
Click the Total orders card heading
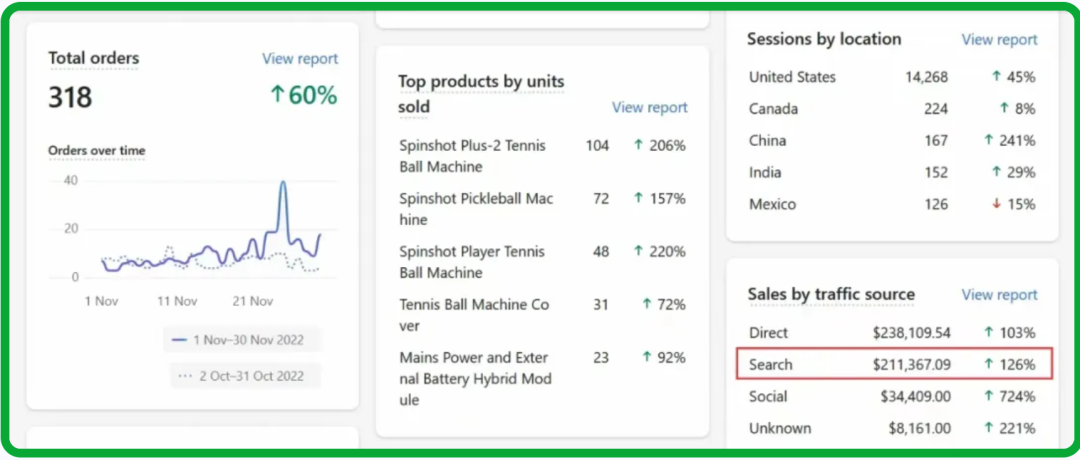[x=94, y=58]
